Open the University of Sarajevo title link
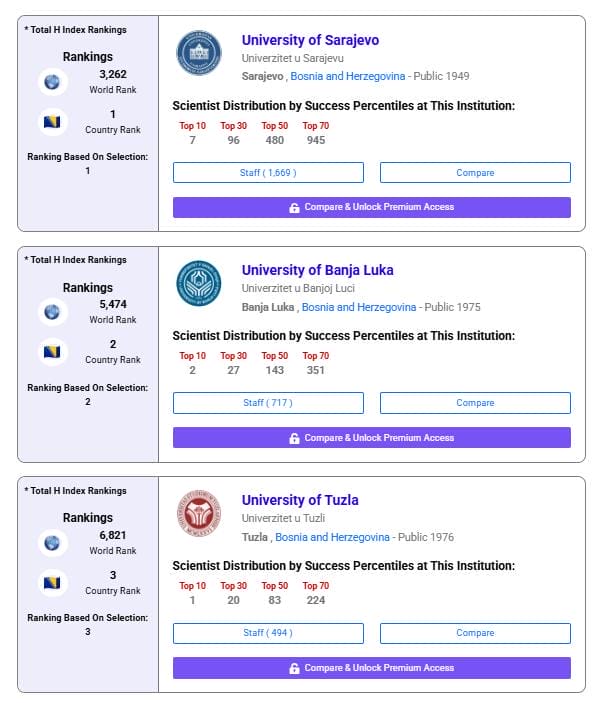The image size is (596, 703). click(310, 40)
